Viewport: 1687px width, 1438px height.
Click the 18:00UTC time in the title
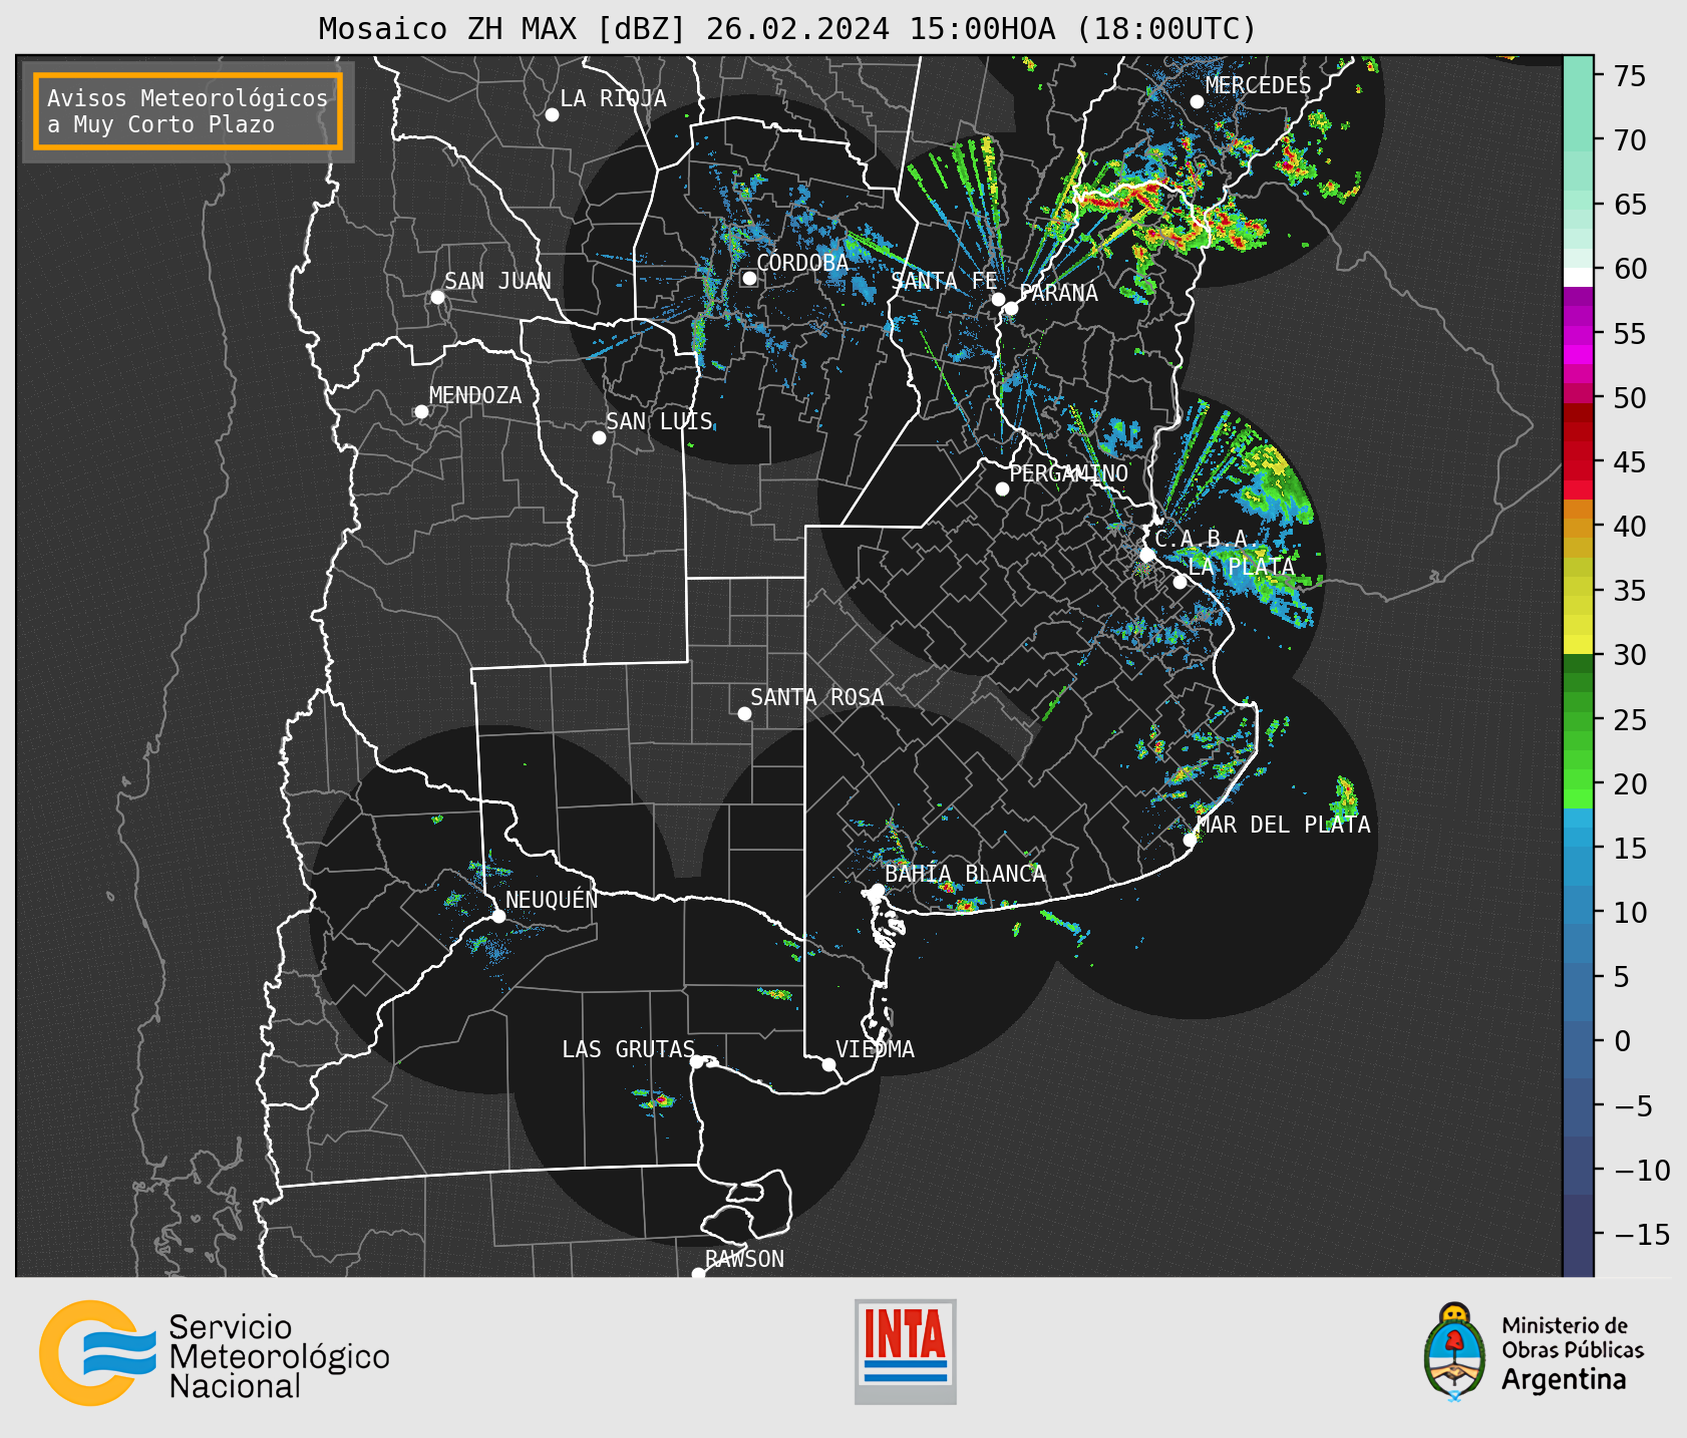[1166, 29]
